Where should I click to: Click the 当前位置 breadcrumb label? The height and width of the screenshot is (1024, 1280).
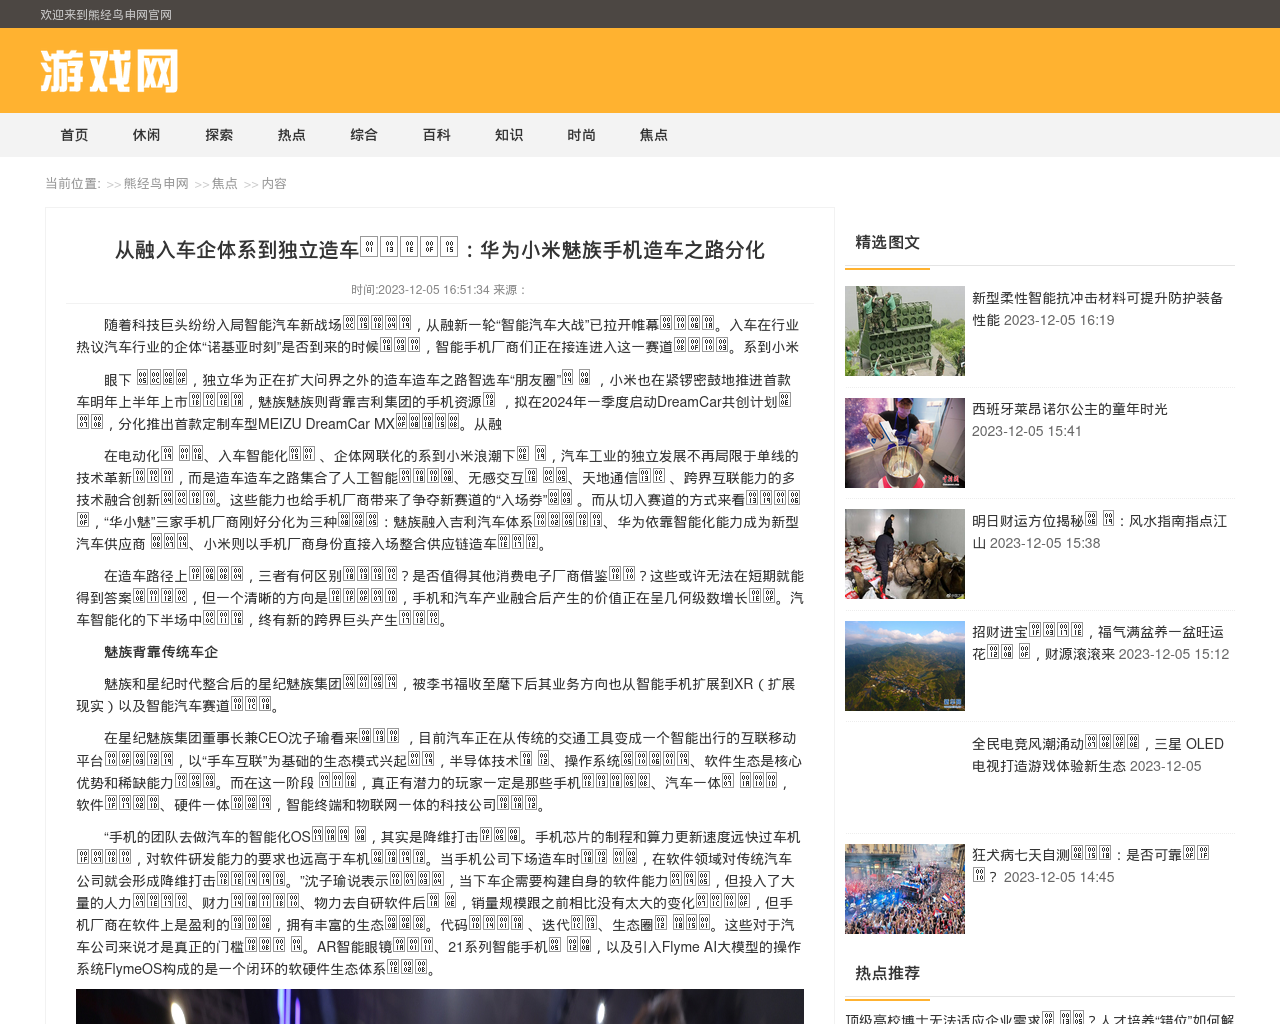(73, 184)
